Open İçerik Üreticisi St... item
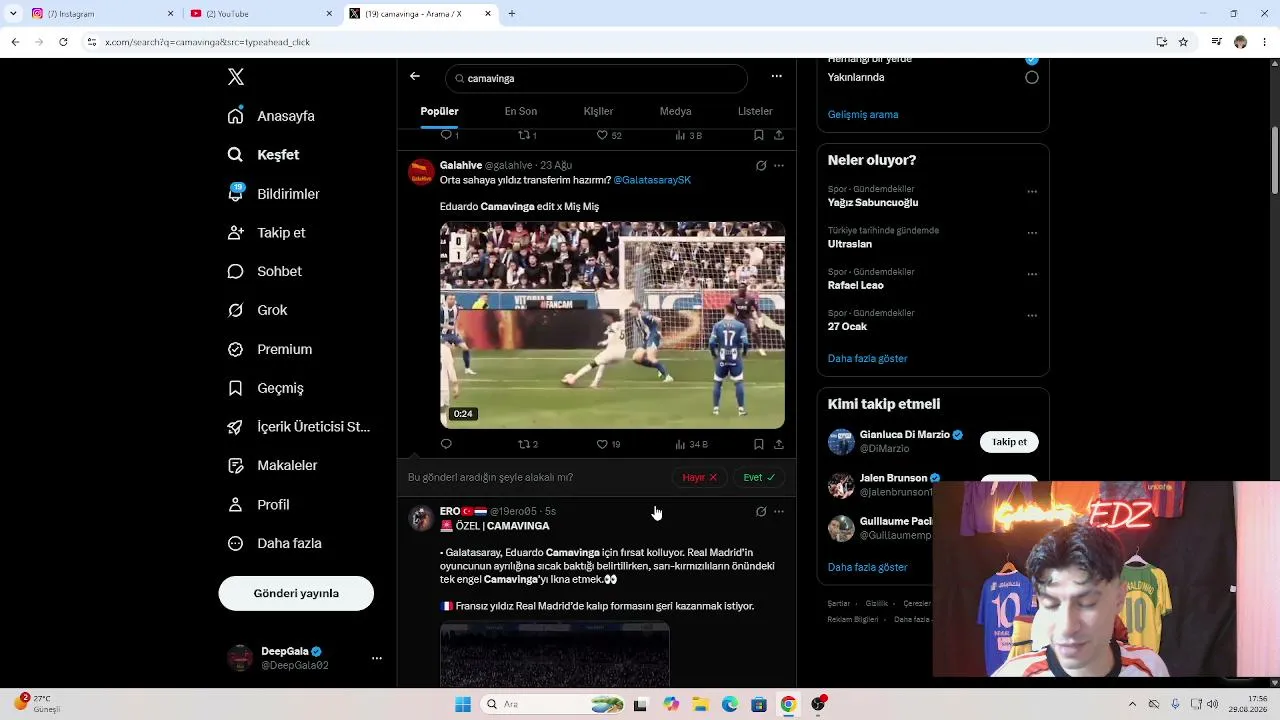The image size is (1280, 720). coord(298,427)
